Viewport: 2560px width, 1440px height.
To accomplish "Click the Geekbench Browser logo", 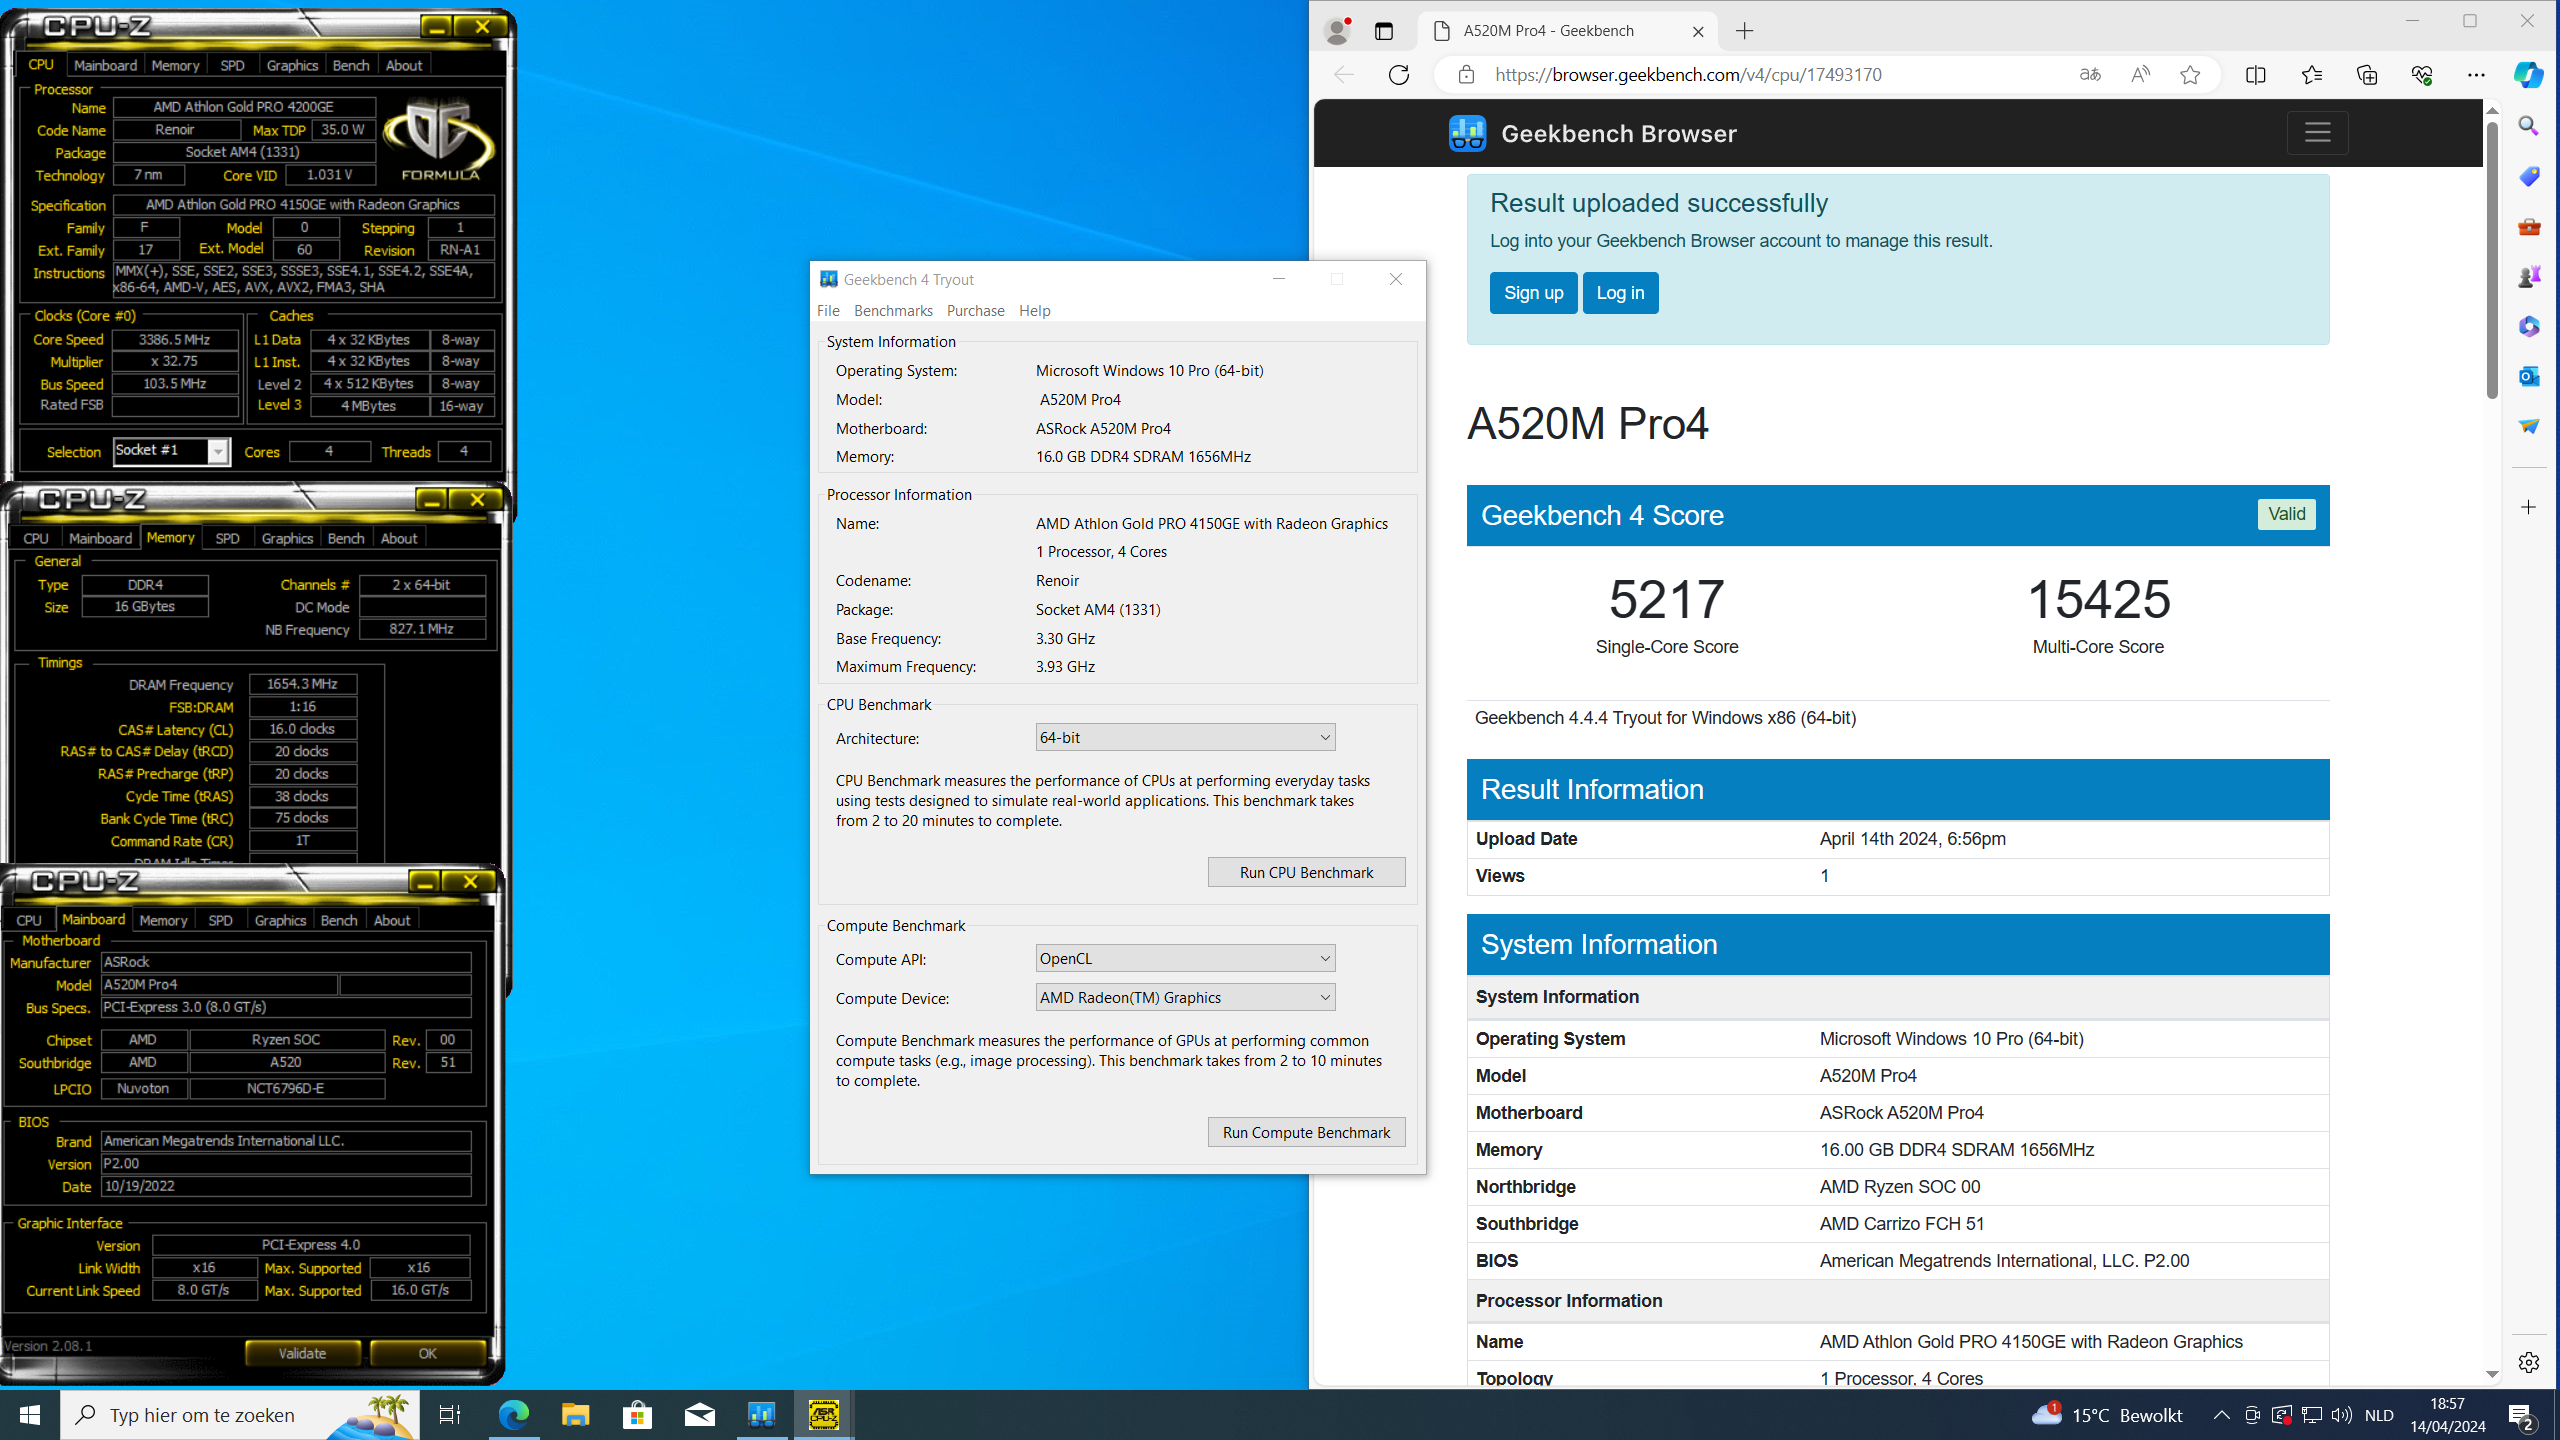I will (x=1592, y=134).
